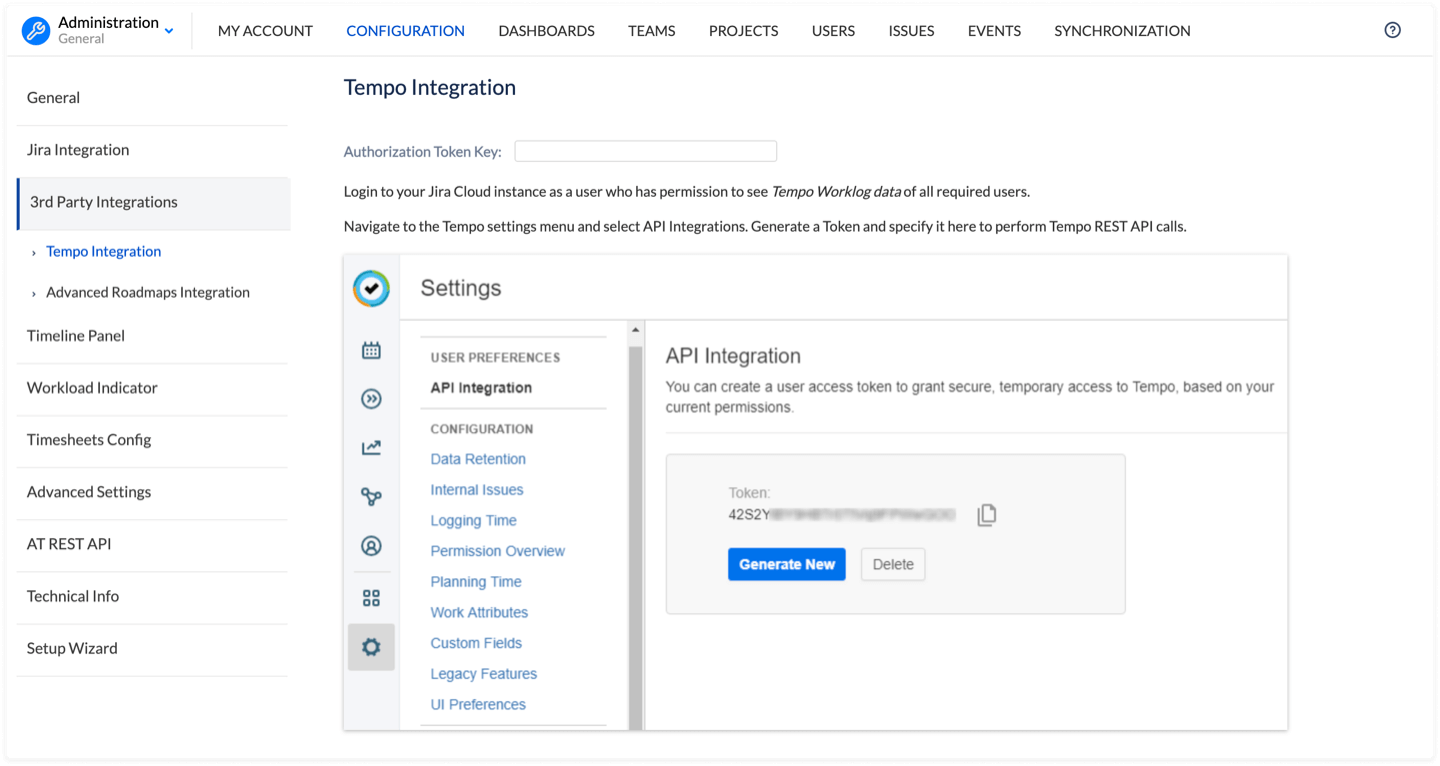Viewport: 1440px width, 766px height.
Task: Click the chart reports icon in Tempo sidebar
Action: (371, 447)
